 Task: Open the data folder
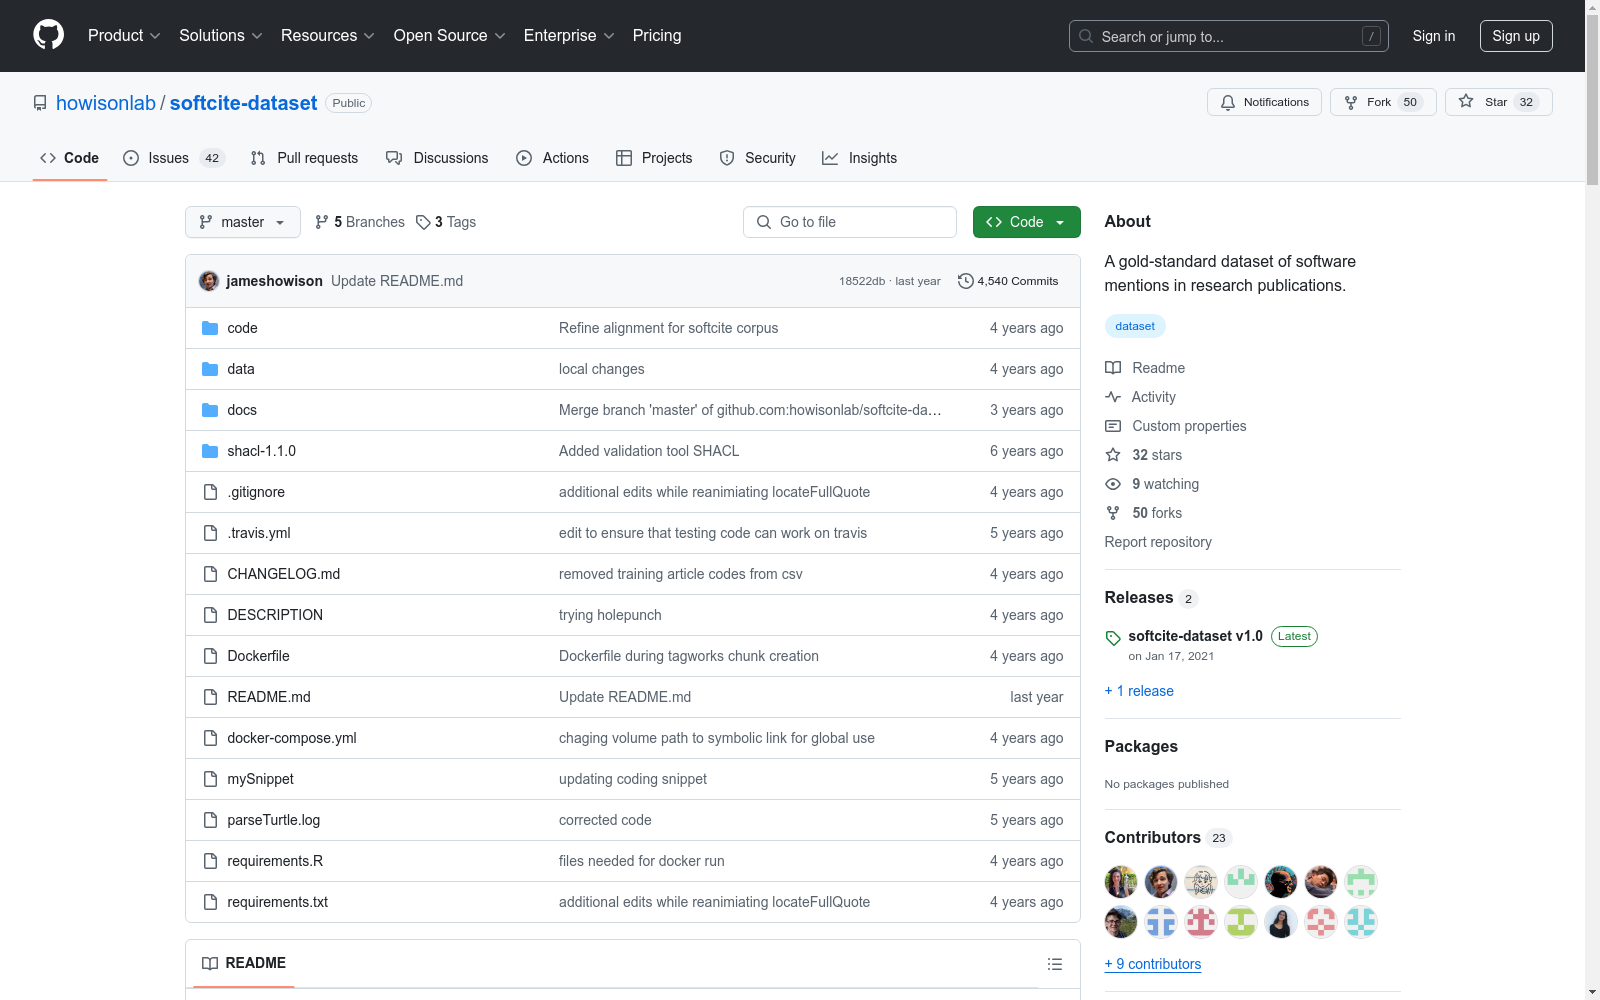241,369
